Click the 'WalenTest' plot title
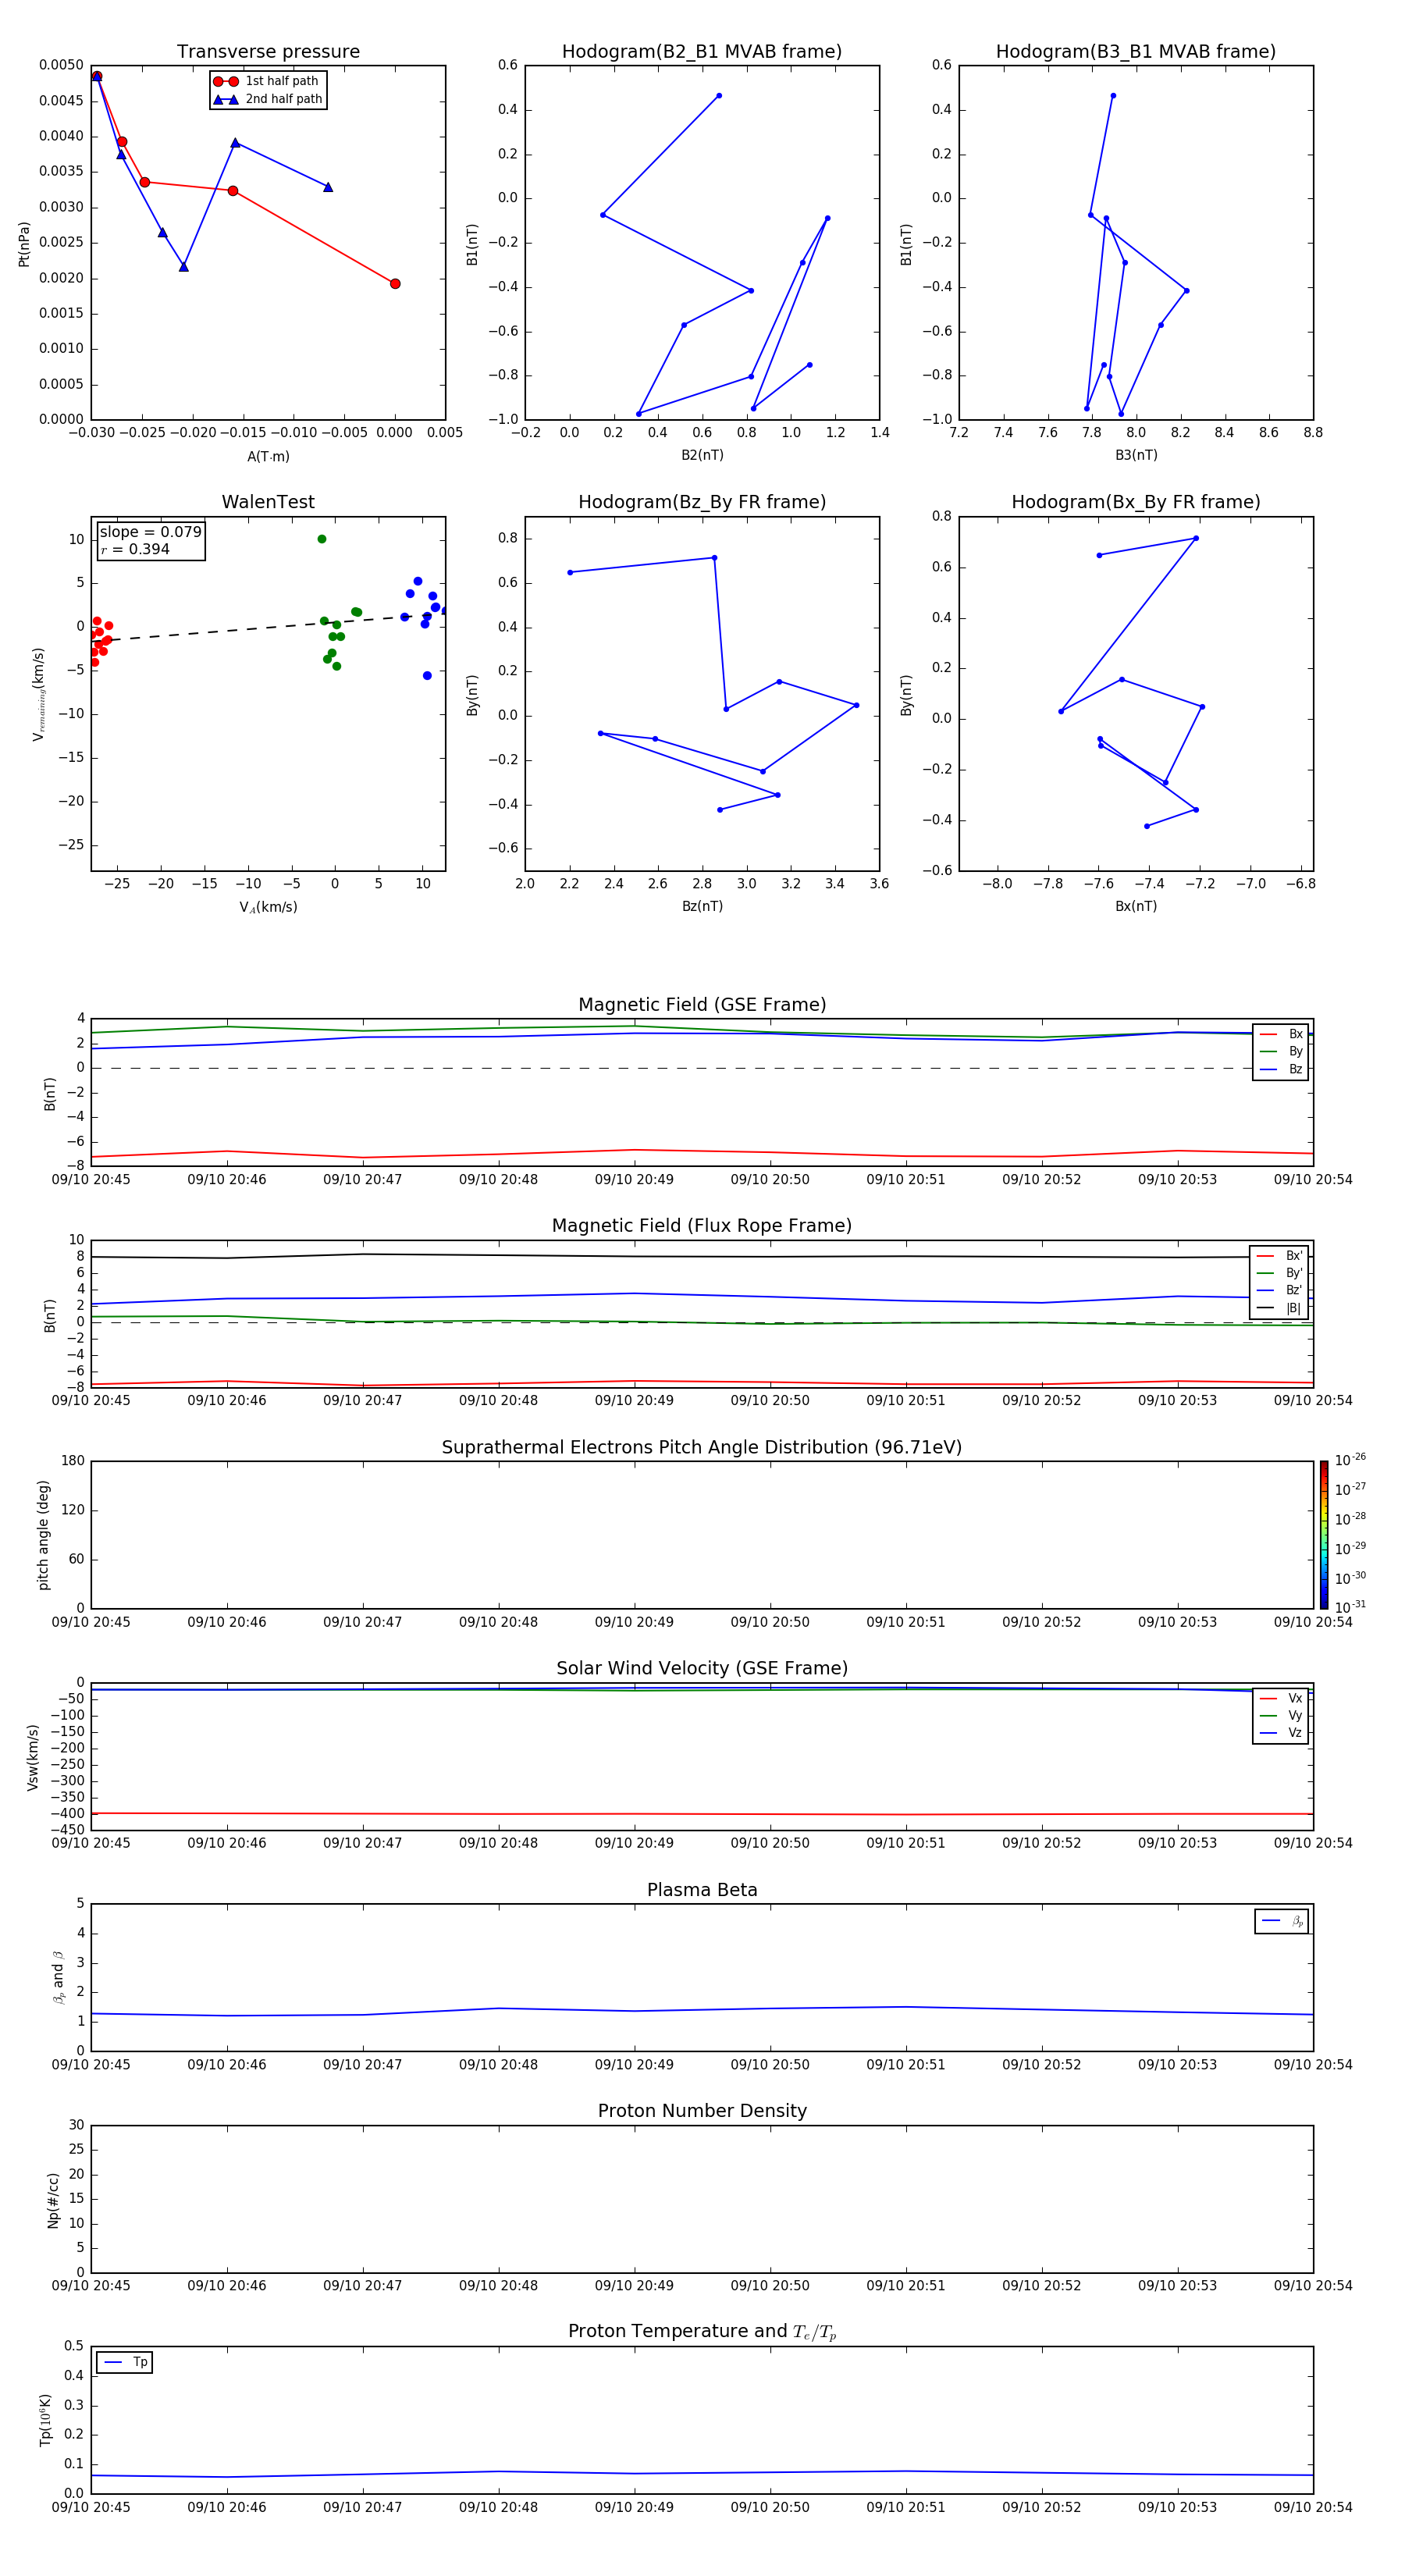This screenshot has height=2576, width=1405. click(268, 502)
